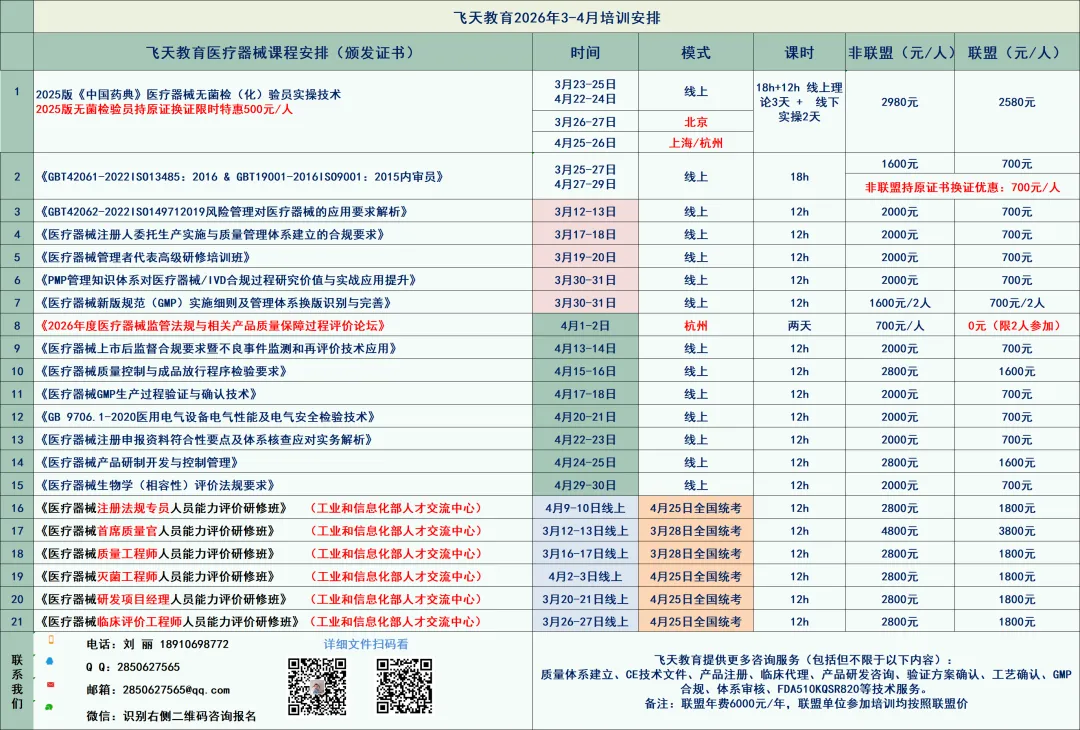Click the red 0元（限2人参加）cell
Viewport: 1080px width, 730px height.
[x=1017, y=326]
